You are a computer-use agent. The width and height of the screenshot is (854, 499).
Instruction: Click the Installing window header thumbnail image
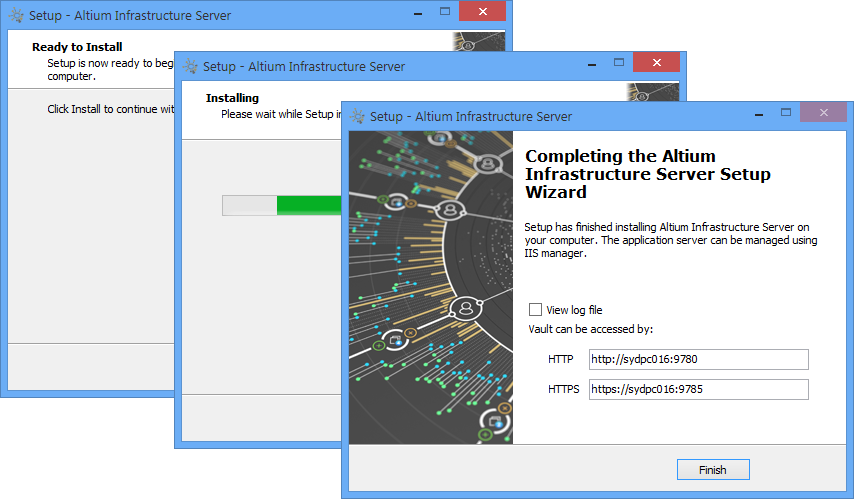pyautogui.click(x=652, y=92)
